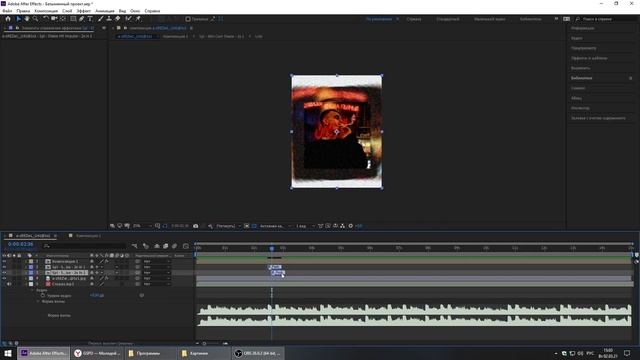640x360 pixels.
Task: Select the Roto Brush tool
Action: coord(129,19)
